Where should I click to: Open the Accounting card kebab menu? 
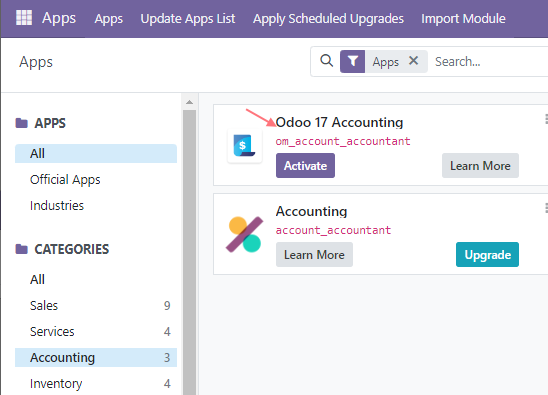click(x=546, y=208)
